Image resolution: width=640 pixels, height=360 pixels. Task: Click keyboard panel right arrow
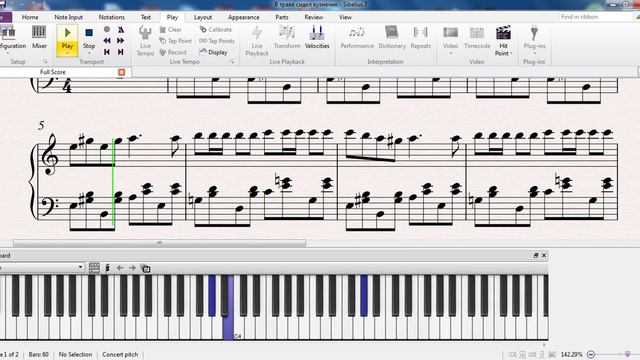[132, 268]
